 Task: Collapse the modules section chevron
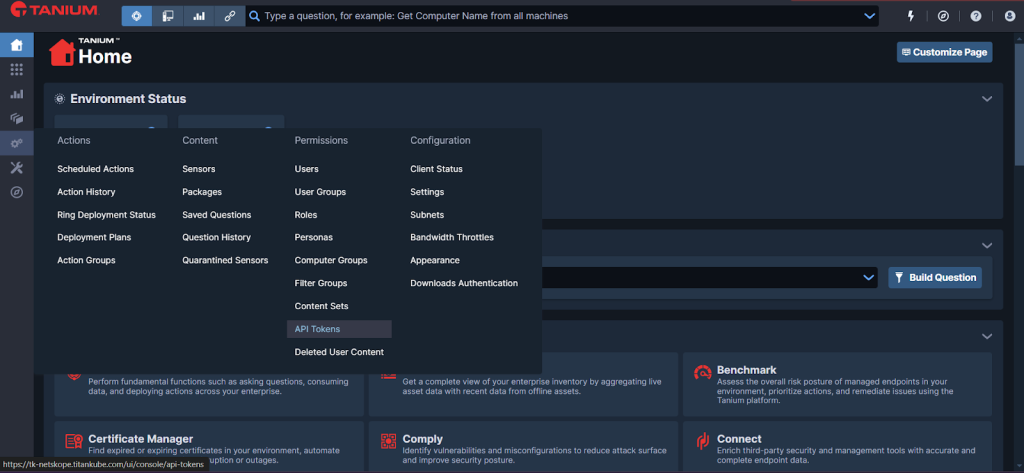[x=987, y=336]
